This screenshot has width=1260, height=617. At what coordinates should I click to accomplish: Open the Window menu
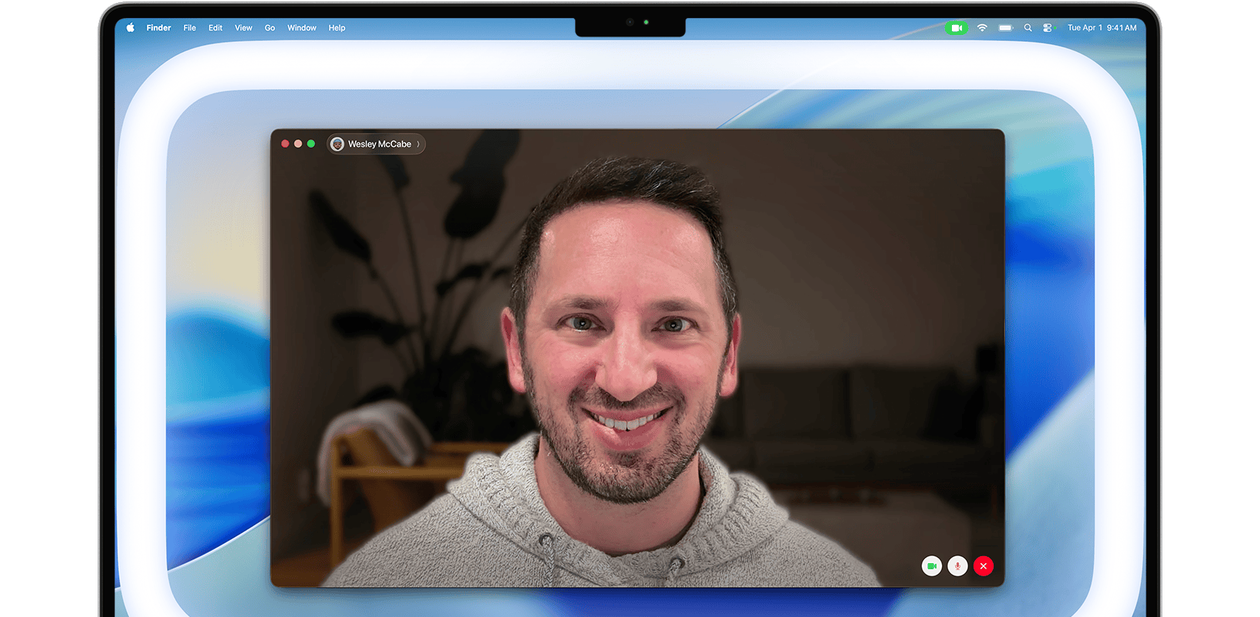coord(301,27)
